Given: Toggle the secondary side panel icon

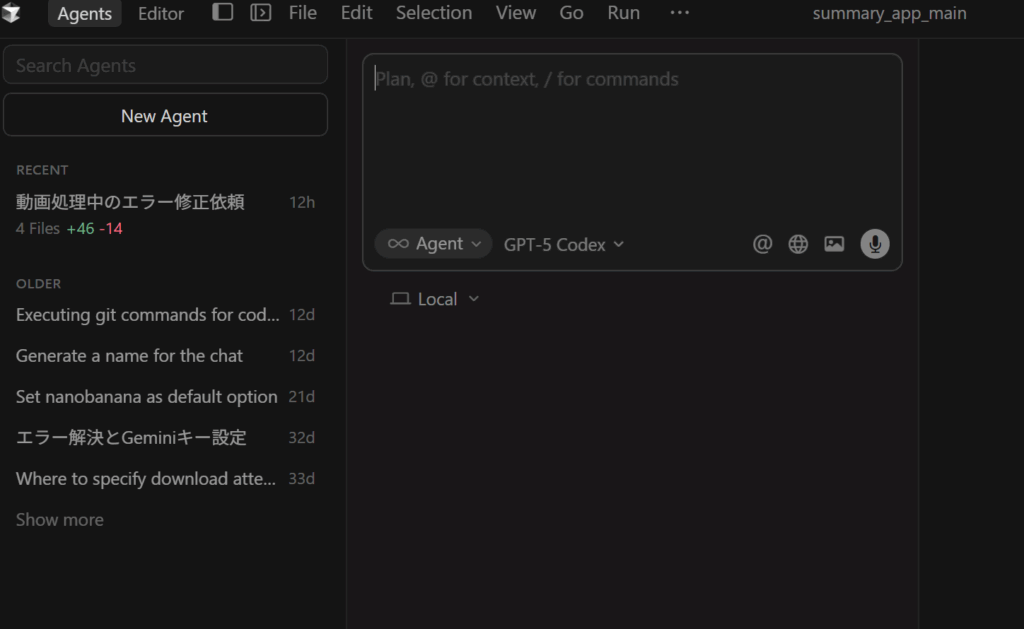Looking at the screenshot, I should (x=260, y=13).
